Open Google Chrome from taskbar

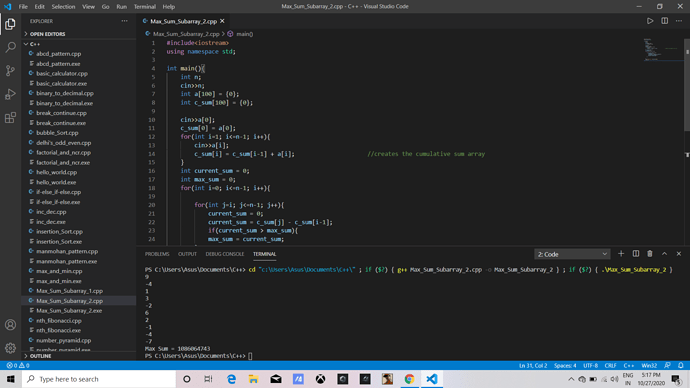pos(409,379)
